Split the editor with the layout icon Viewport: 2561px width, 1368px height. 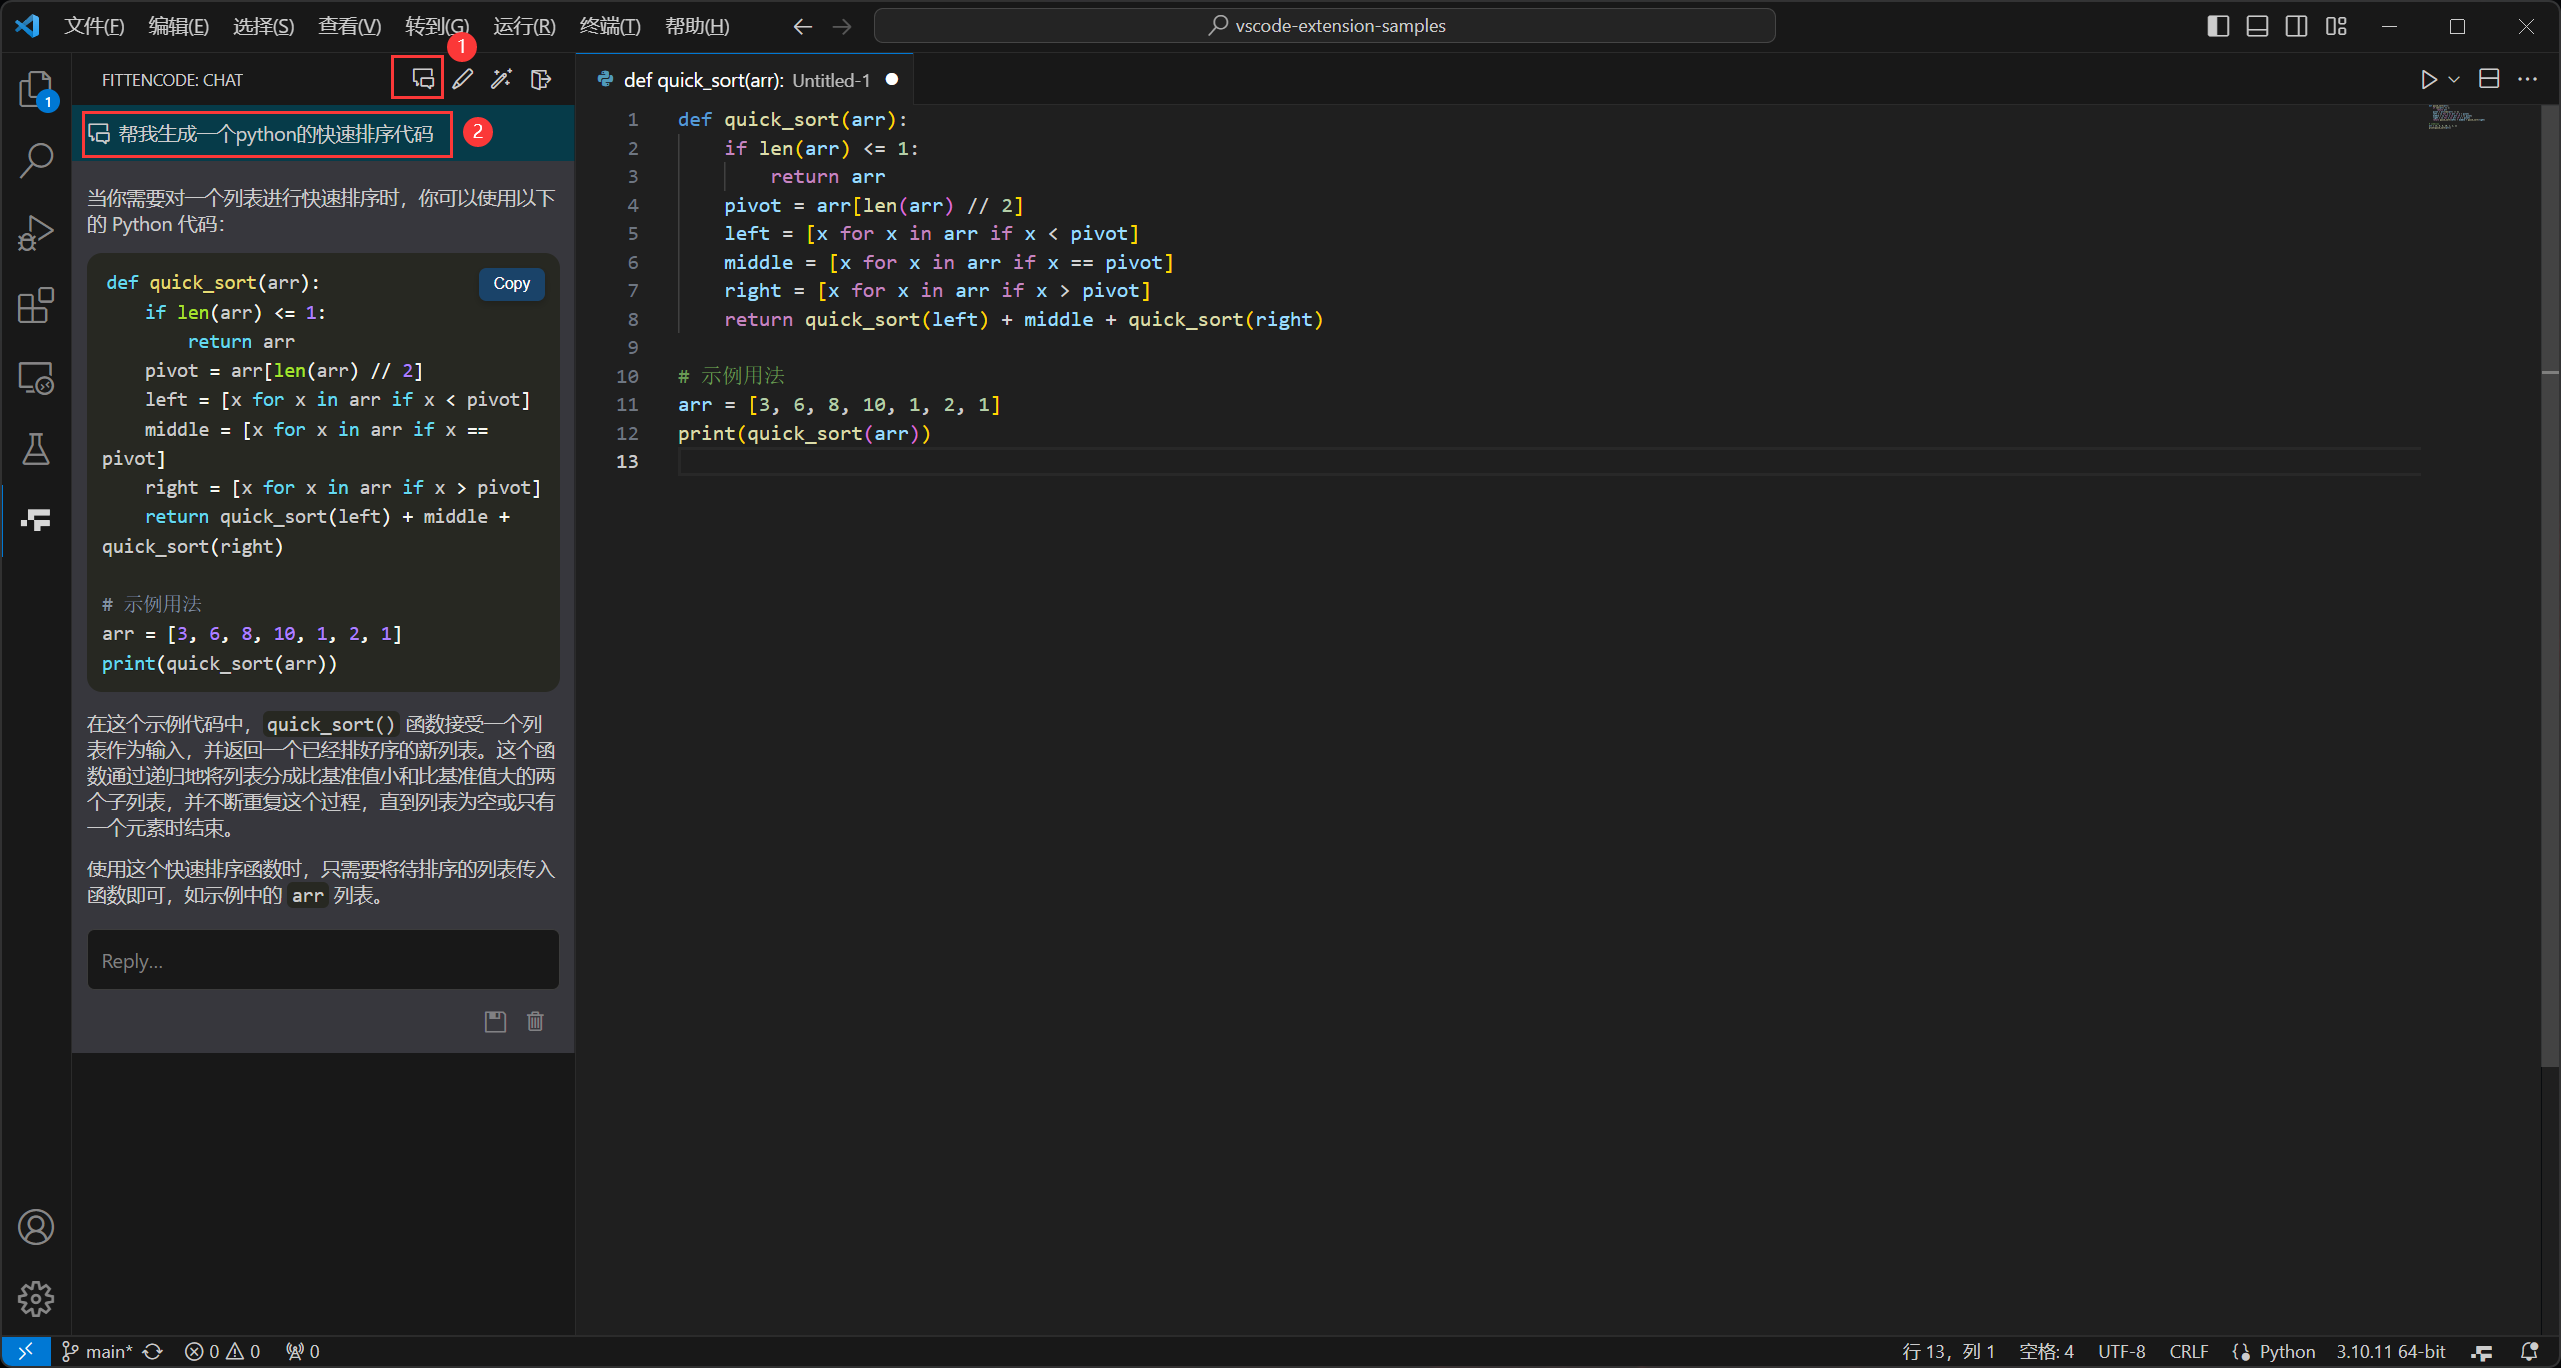[x=2490, y=79]
